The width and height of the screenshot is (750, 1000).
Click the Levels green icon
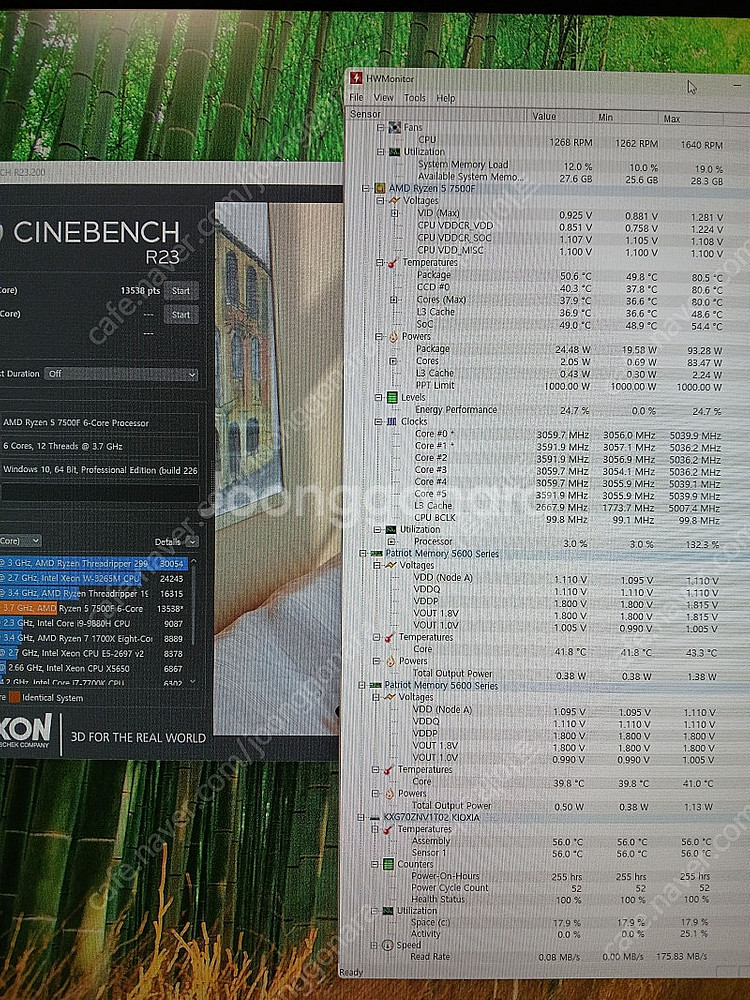(392, 397)
